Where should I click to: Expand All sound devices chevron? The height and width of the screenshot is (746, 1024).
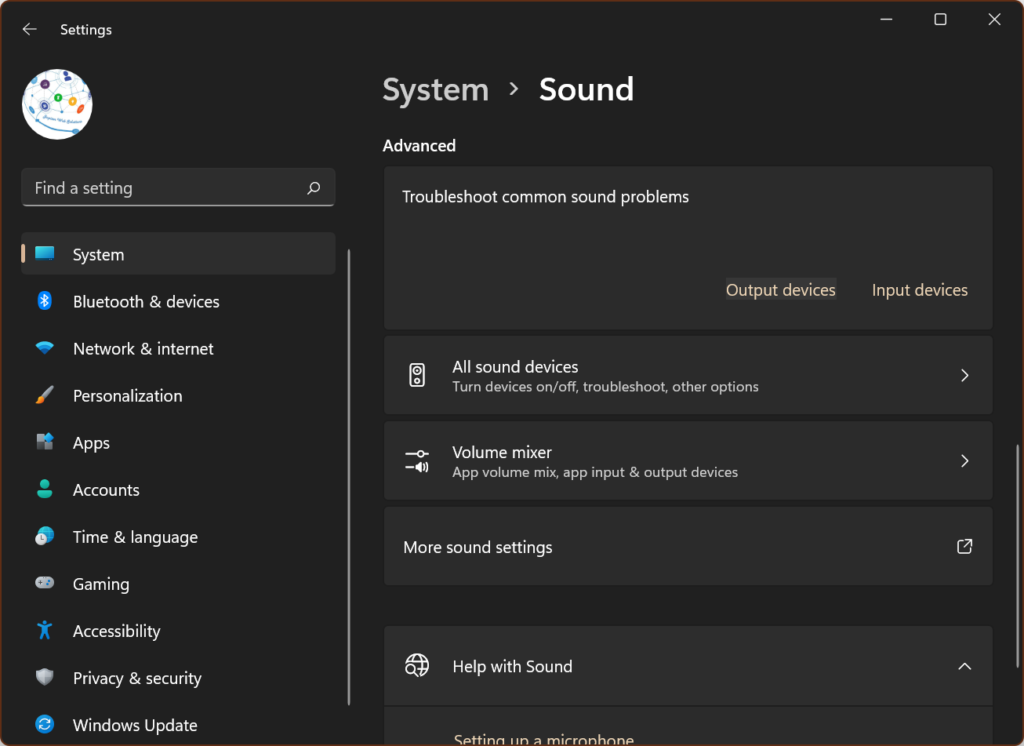(x=965, y=375)
